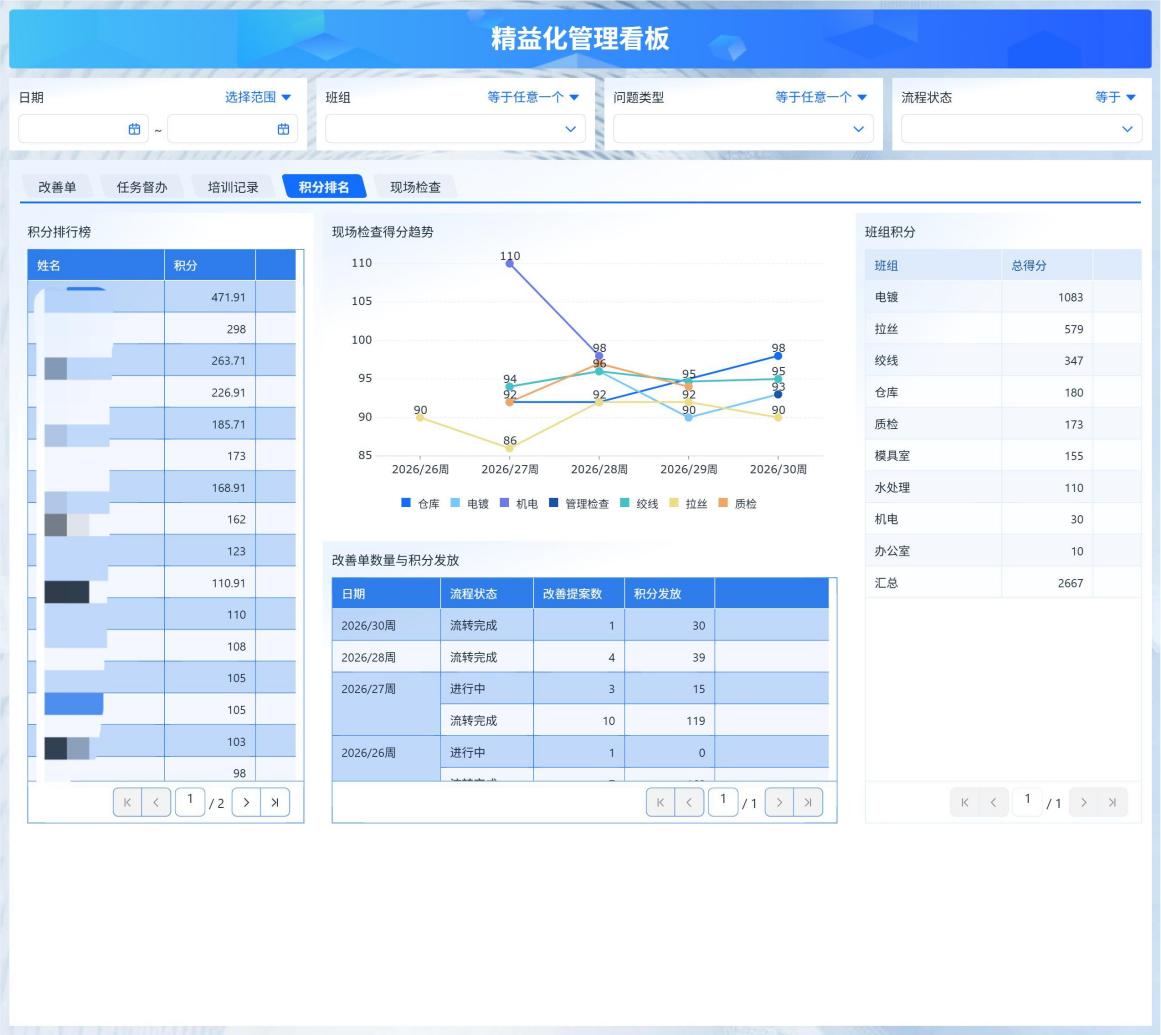
Task: Go to next page in 班组积分 pager
Action: click(1083, 802)
